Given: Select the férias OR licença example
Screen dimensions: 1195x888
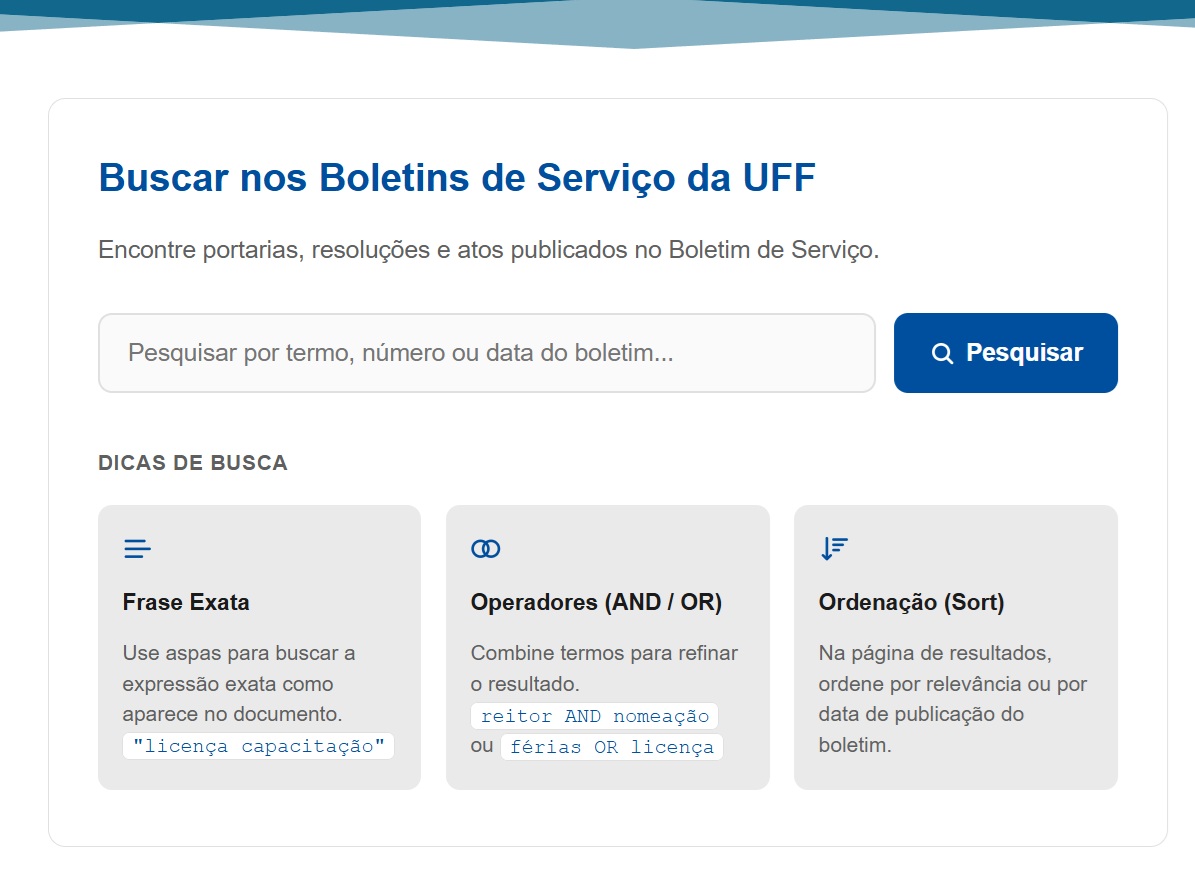Looking at the screenshot, I should tap(611, 747).
